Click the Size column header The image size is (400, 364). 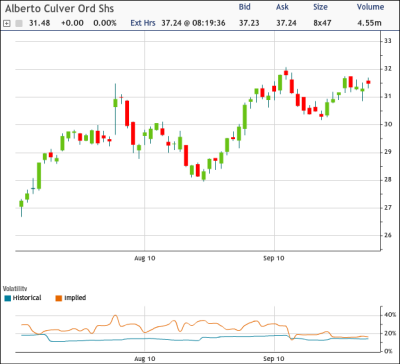(x=320, y=7)
